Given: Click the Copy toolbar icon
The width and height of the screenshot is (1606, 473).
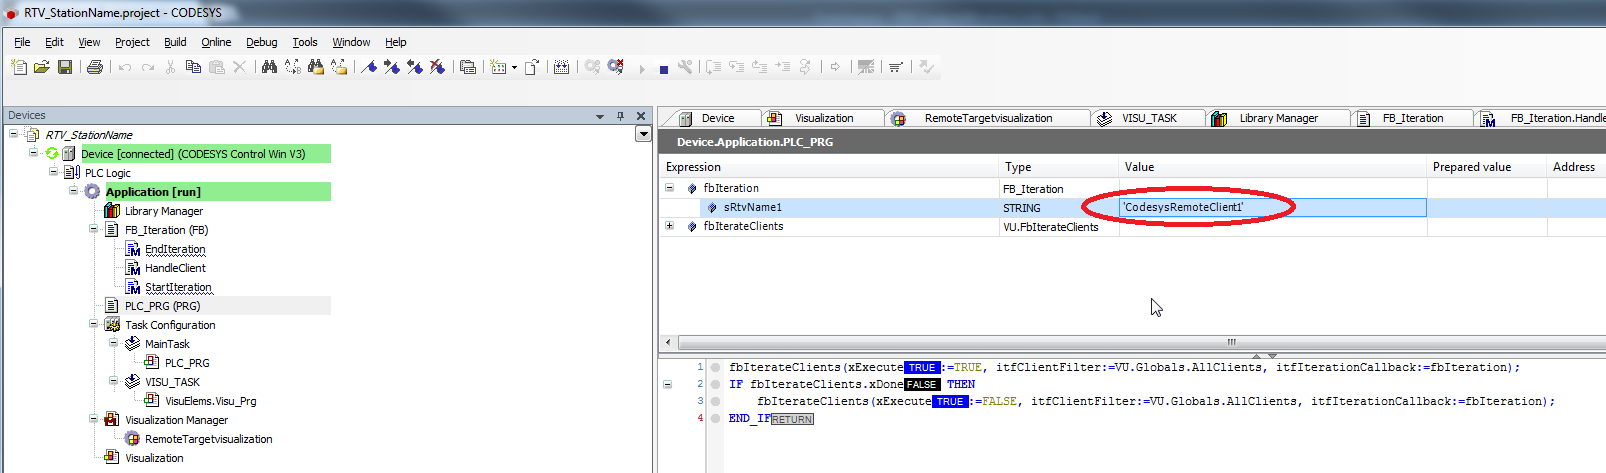Looking at the screenshot, I should click(x=193, y=67).
